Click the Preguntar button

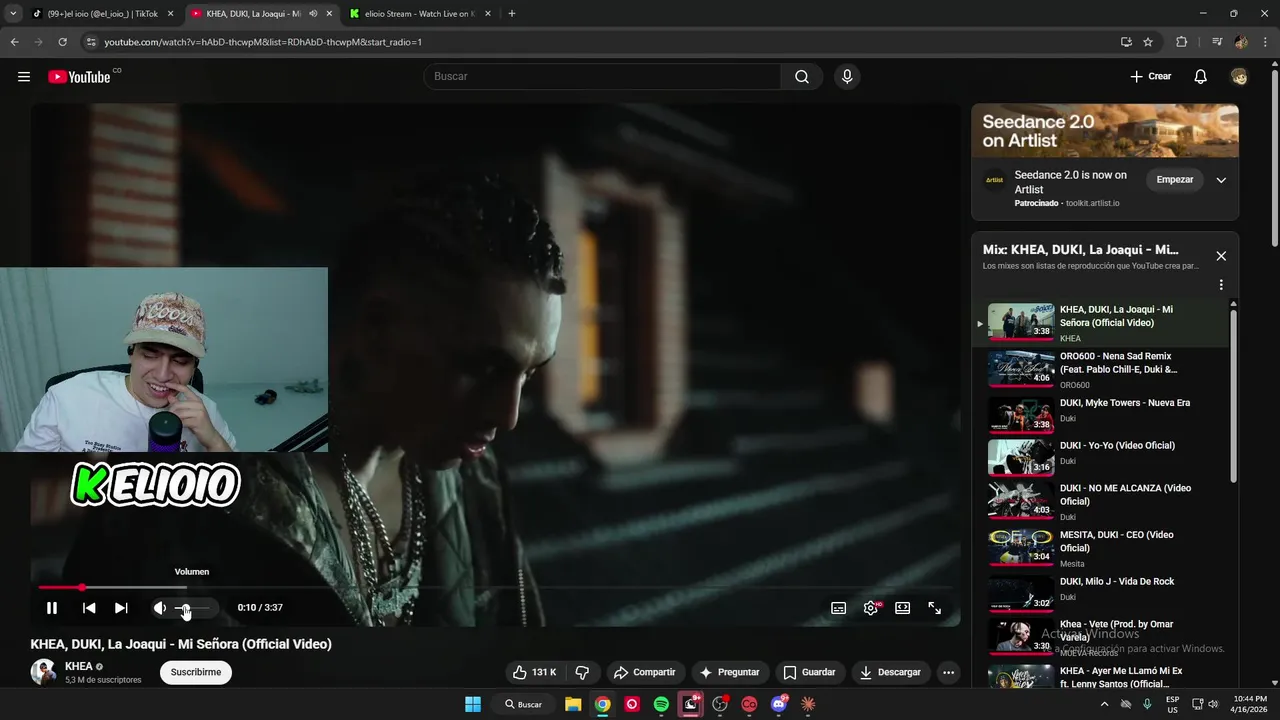coord(729,673)
